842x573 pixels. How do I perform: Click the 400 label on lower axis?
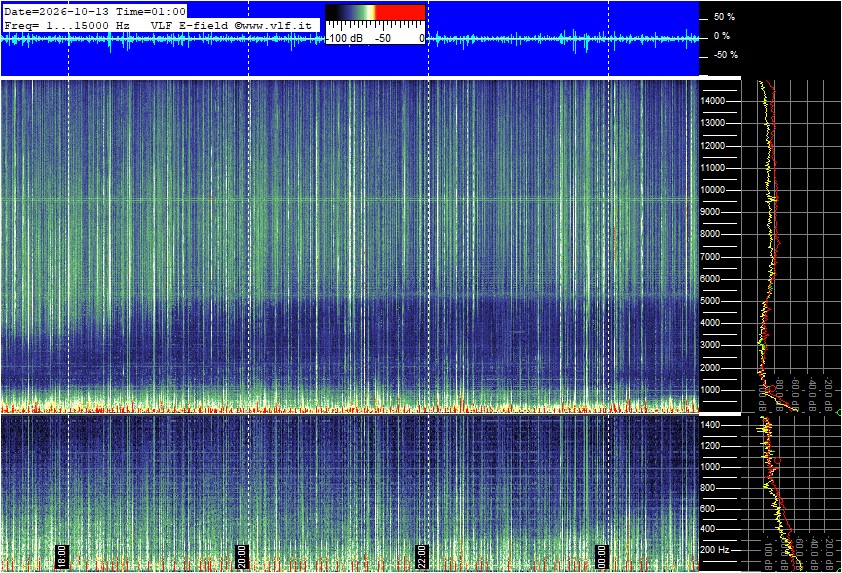[708, 530]
